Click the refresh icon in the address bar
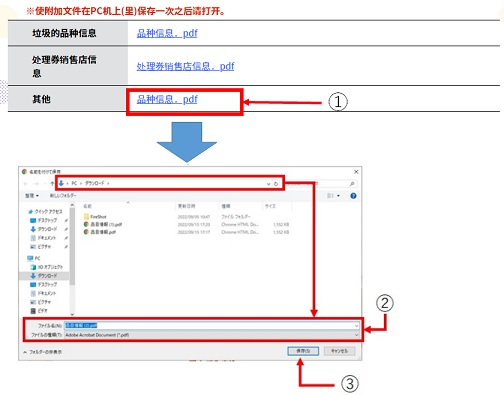 pos(276,184)
